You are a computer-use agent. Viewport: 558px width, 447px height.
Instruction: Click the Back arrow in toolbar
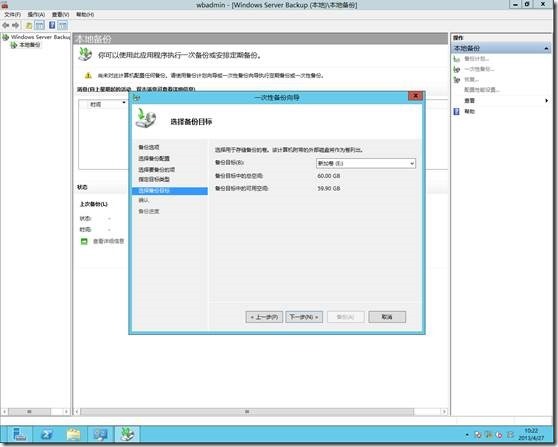pyautogui.click(x=5, y=25)
